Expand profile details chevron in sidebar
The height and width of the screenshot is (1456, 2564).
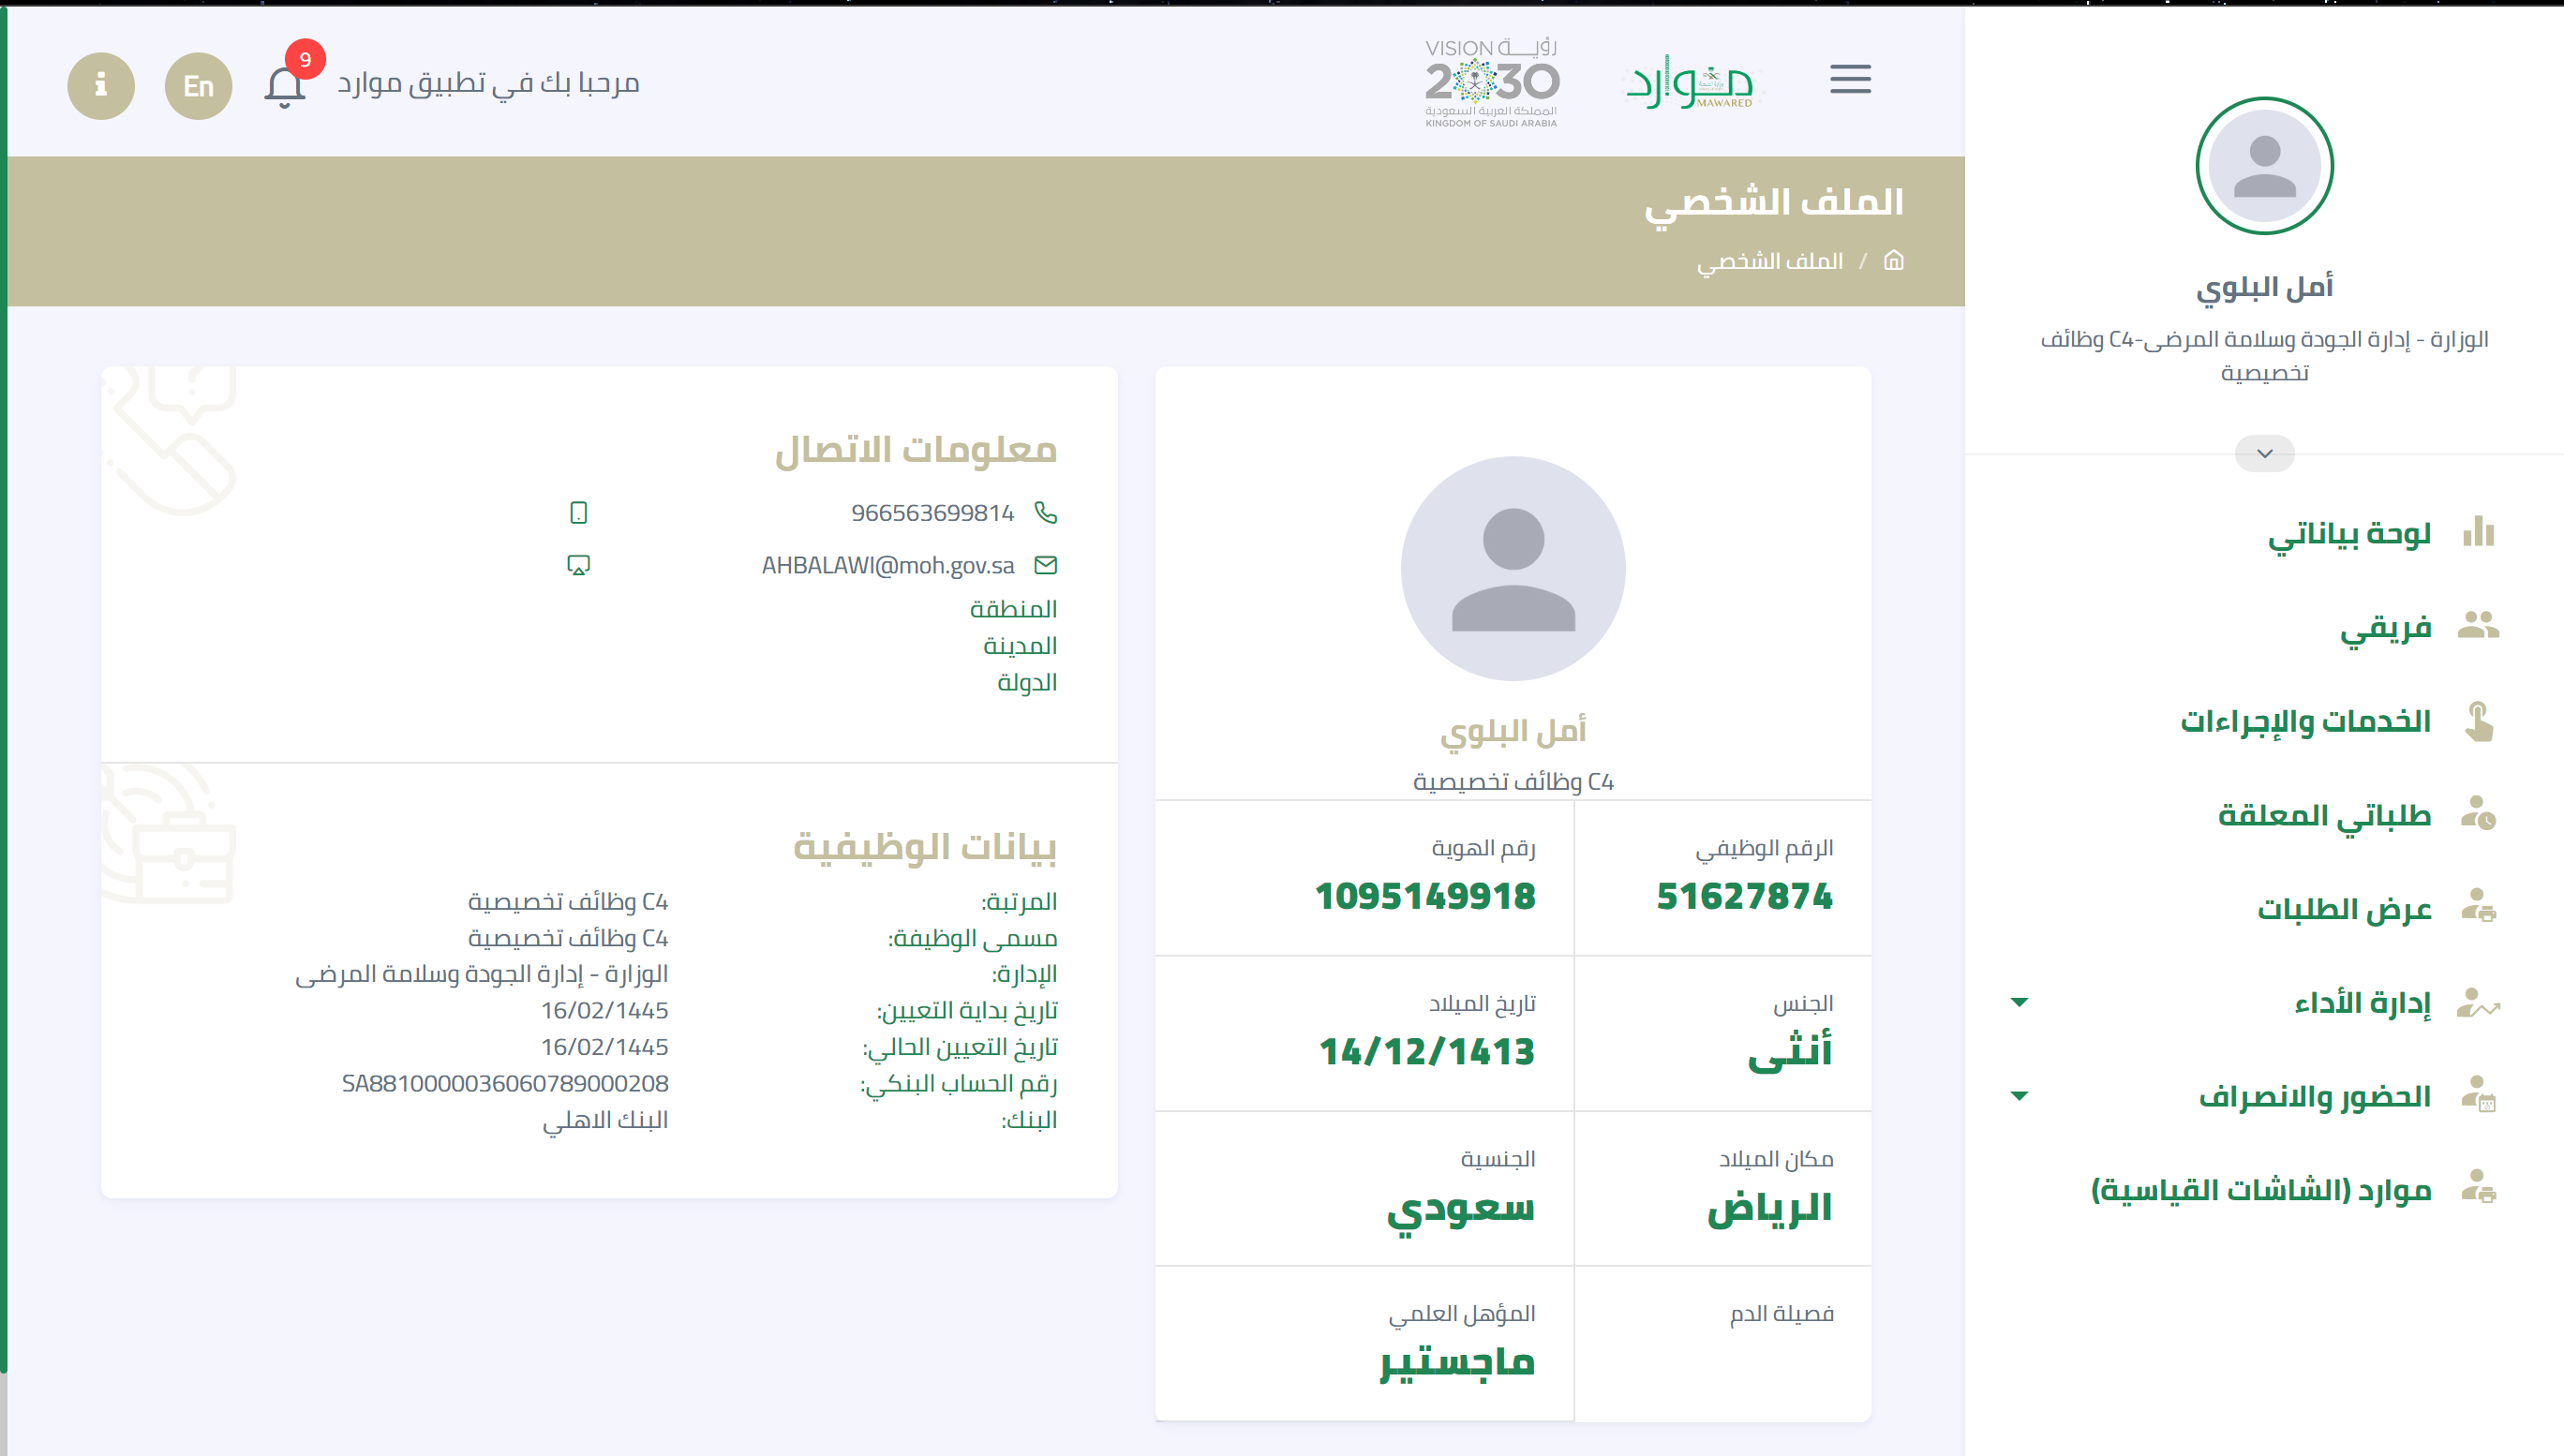2264,453
